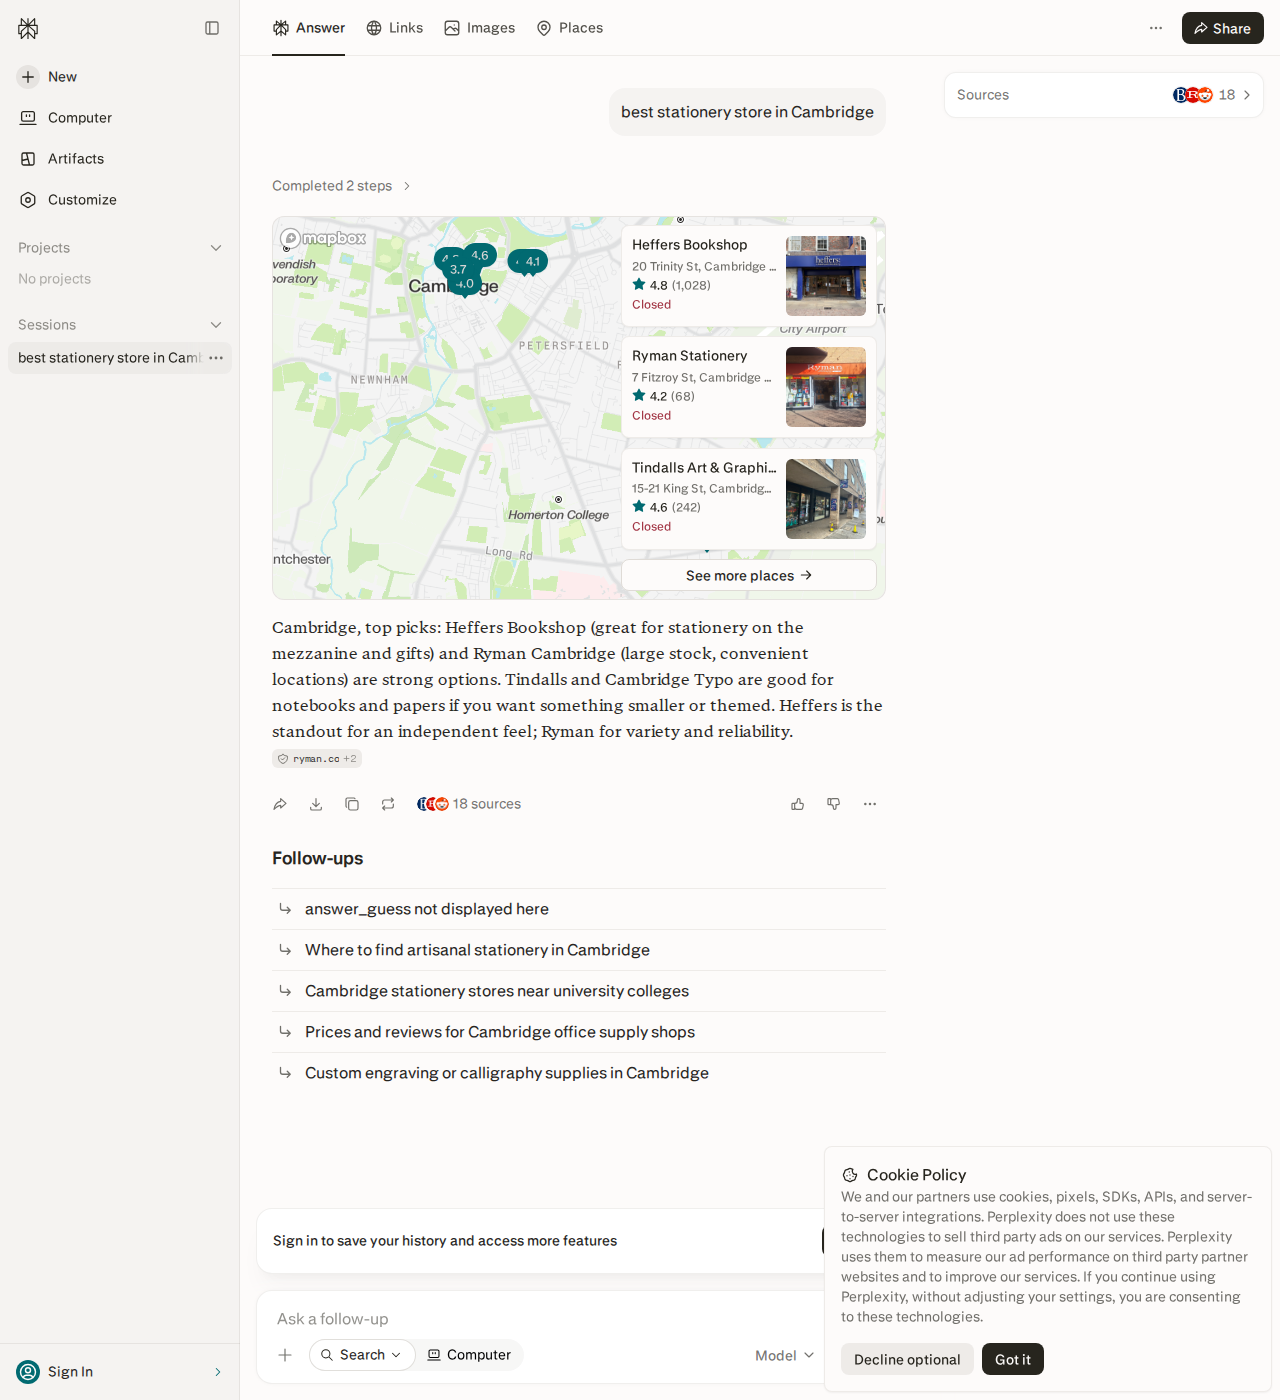Switch to the Links tab

tap(395, 28)
